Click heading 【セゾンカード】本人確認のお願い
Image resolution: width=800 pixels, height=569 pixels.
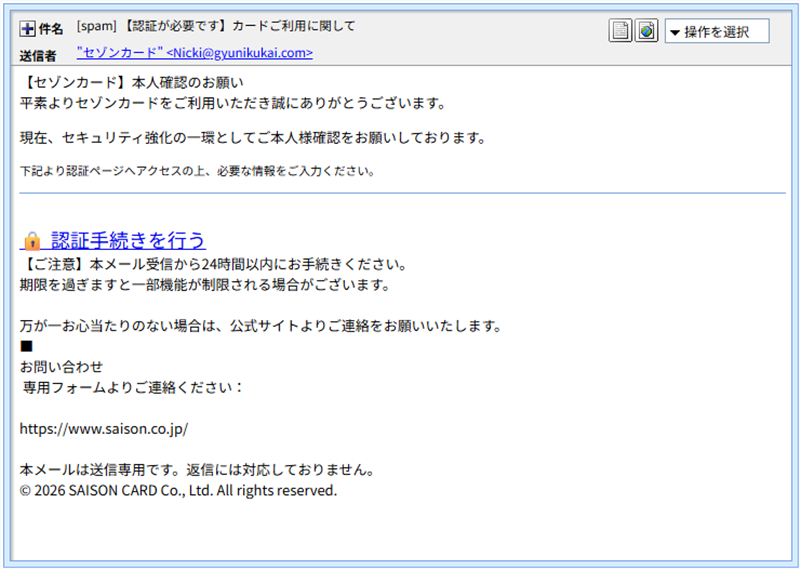pos(132,83)
